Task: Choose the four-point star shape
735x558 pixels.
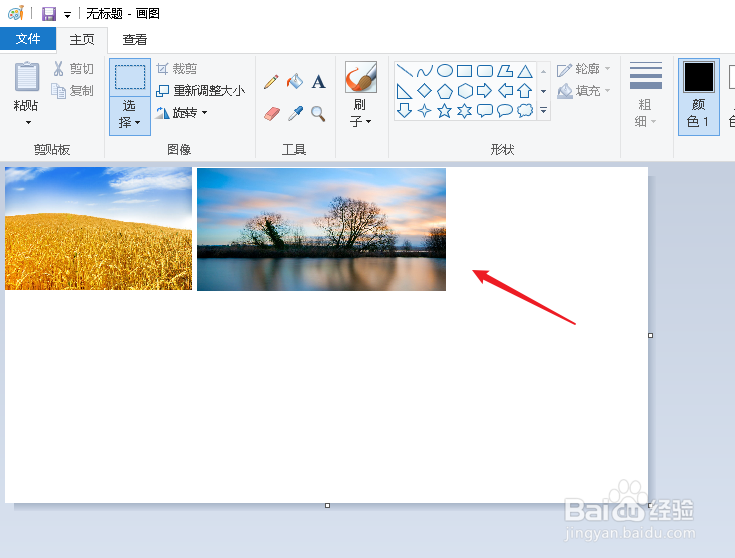Action: pyautogui.click(x=424, y=111)
